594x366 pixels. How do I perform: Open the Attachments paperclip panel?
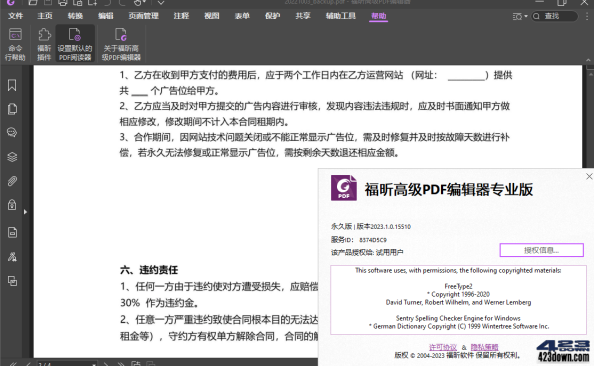coord(12,181)
